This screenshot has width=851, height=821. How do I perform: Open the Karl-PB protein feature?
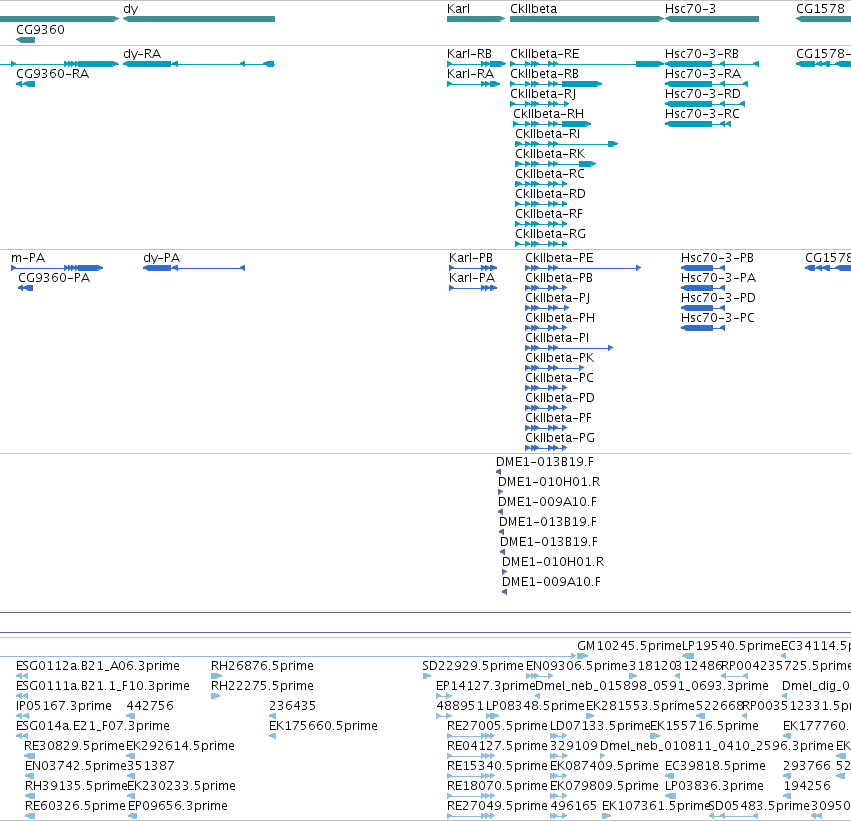coord(473,268)
